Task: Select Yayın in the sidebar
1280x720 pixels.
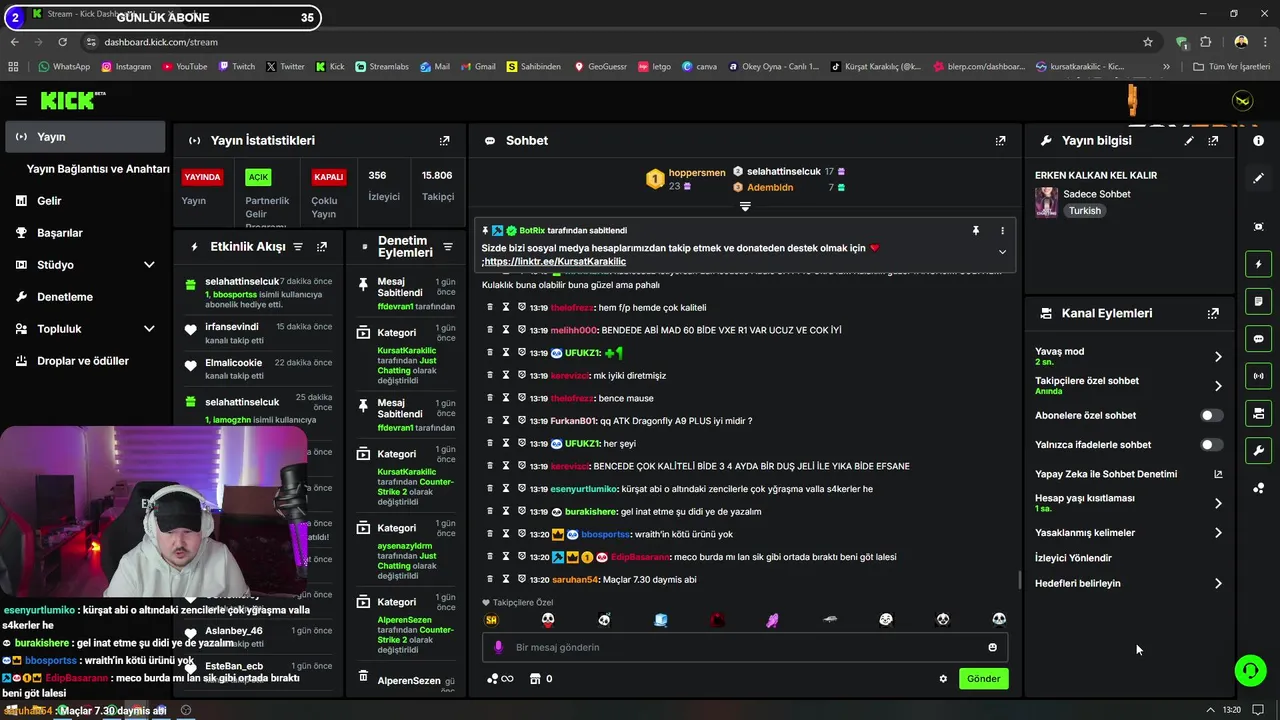Action: coord(85,137)
